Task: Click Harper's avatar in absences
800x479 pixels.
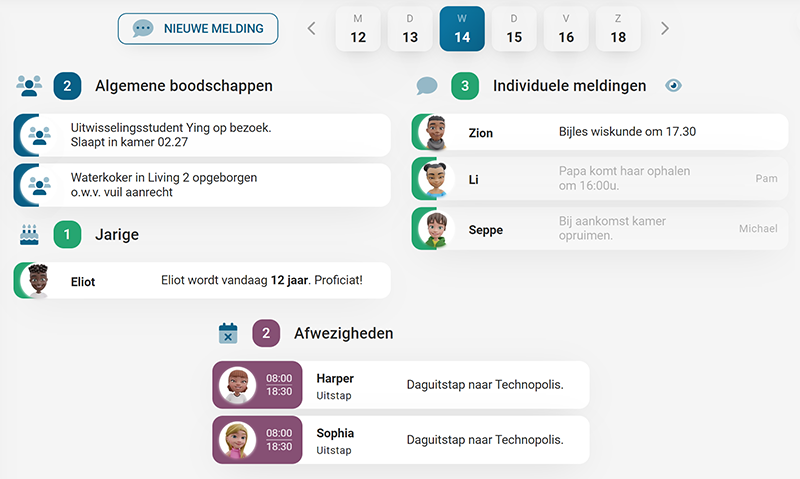Action: click(237, 385)
